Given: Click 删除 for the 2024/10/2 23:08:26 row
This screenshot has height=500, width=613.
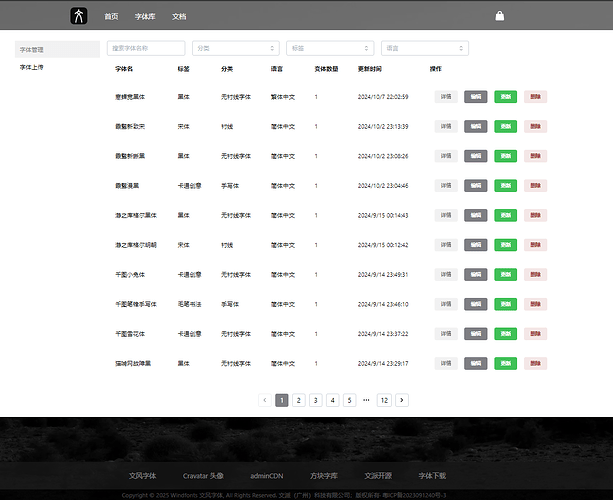Looking at the screenshot, I should coord(535,156).
